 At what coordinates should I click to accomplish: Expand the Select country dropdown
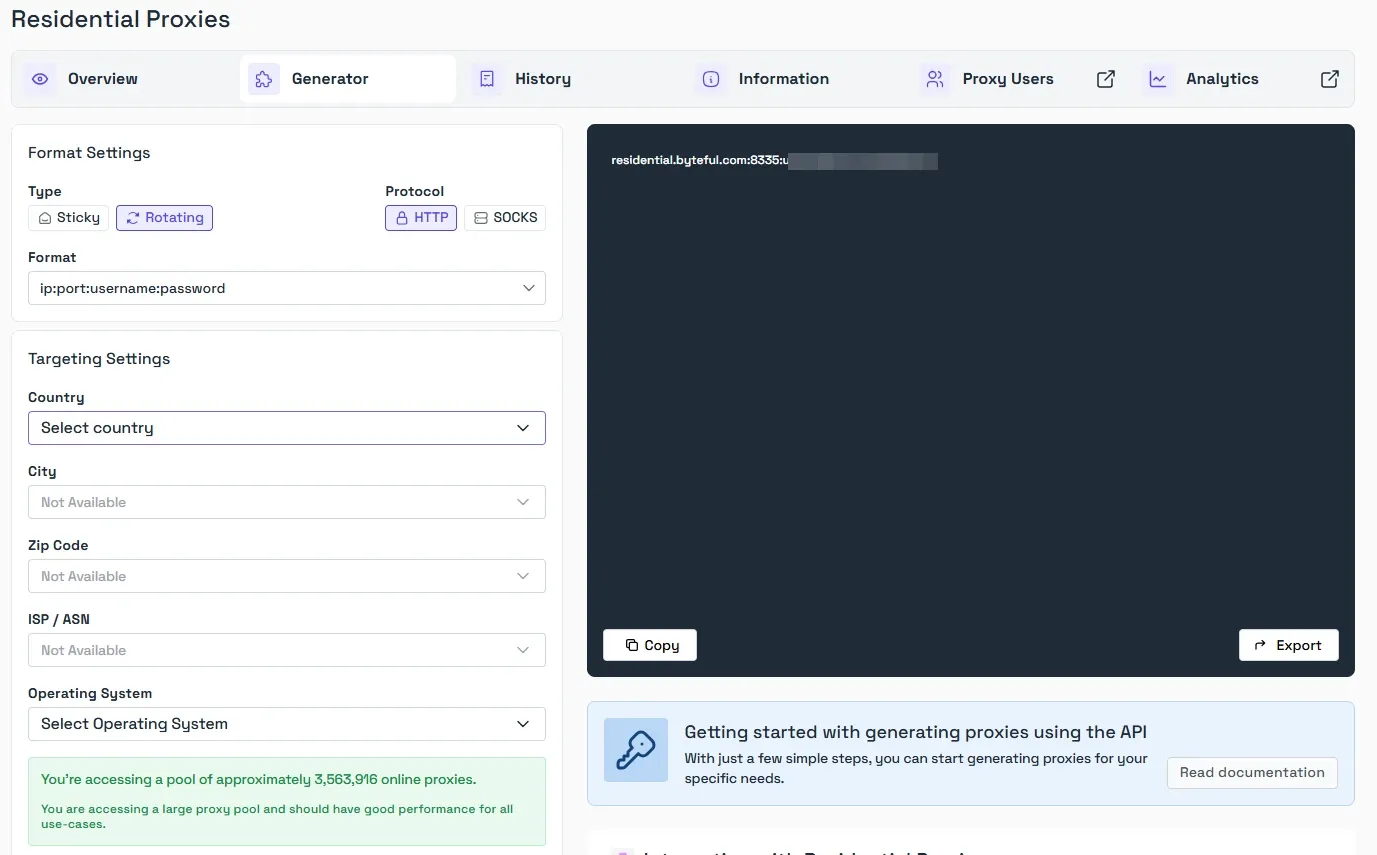(x=287, y=428)
